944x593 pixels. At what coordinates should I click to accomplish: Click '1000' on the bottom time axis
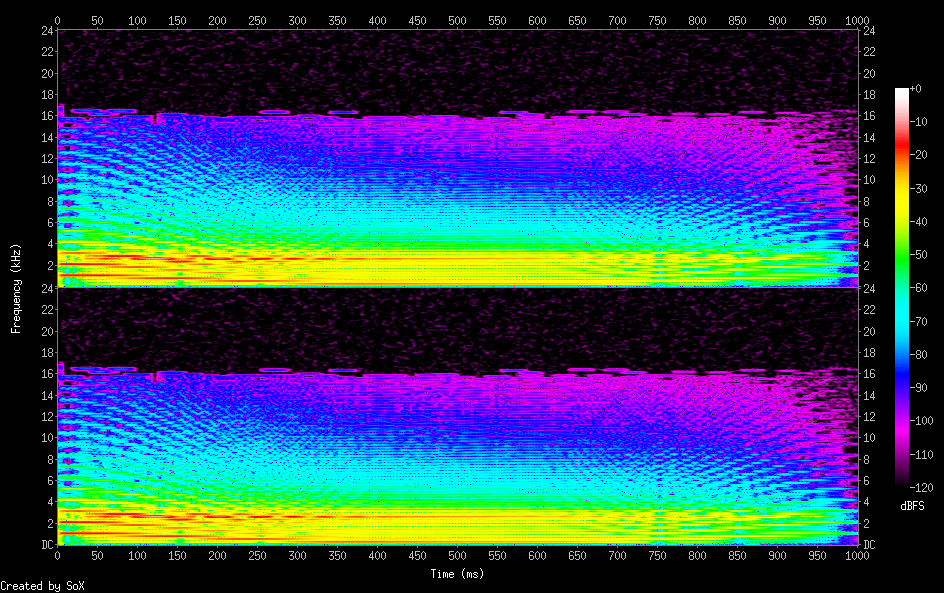coord(857,556)
